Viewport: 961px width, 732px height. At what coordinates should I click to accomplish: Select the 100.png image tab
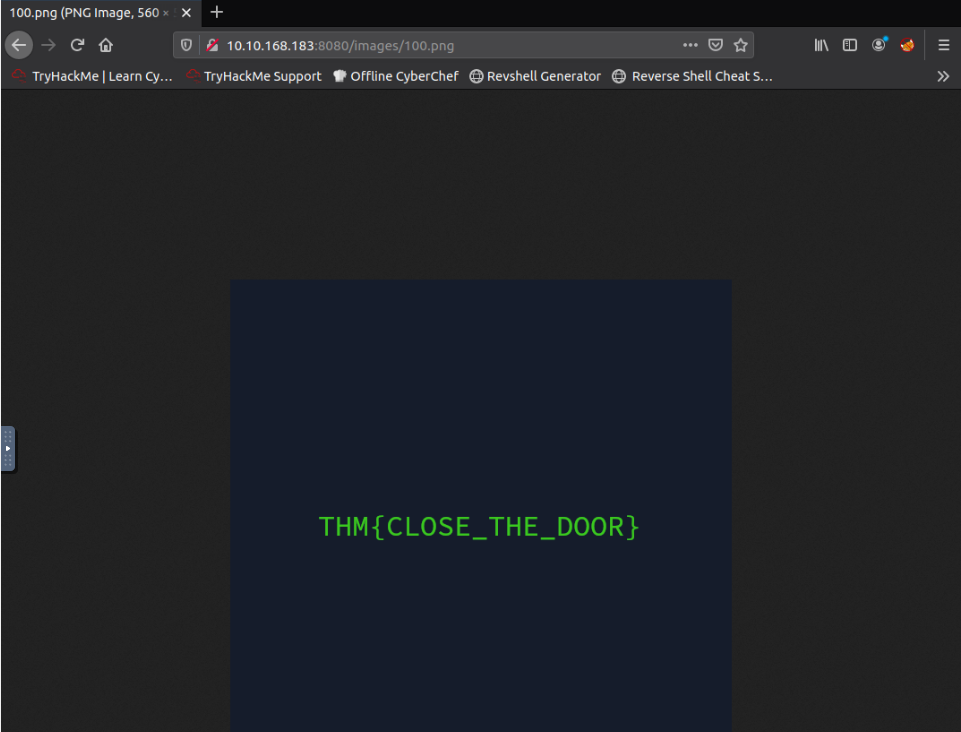tap(101, 13)
